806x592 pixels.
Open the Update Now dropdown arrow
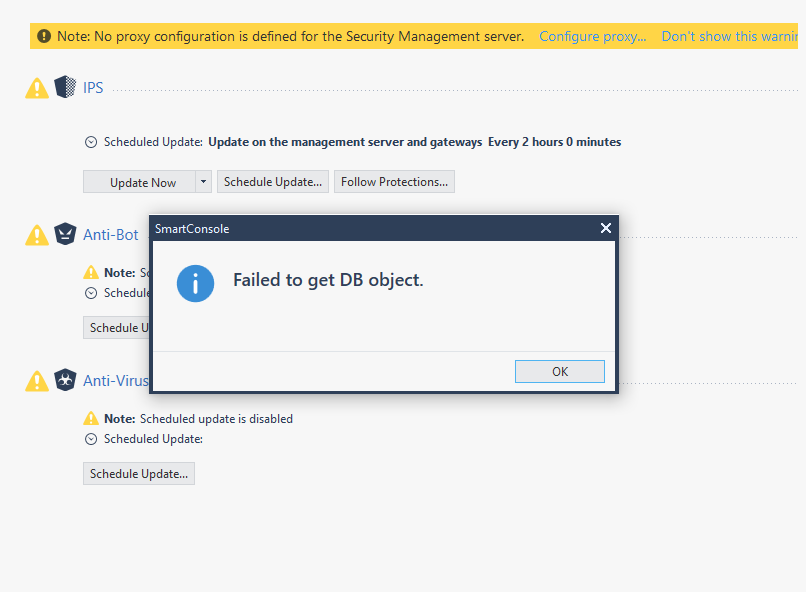[203, 182]
